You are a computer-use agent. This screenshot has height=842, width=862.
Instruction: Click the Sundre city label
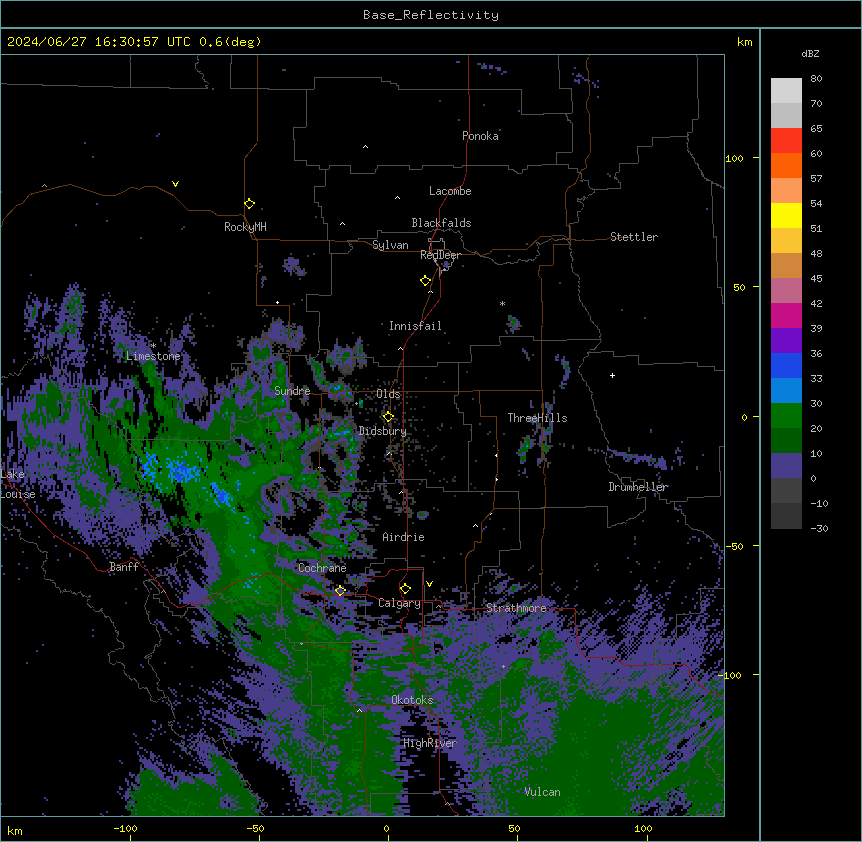point(292,391)
